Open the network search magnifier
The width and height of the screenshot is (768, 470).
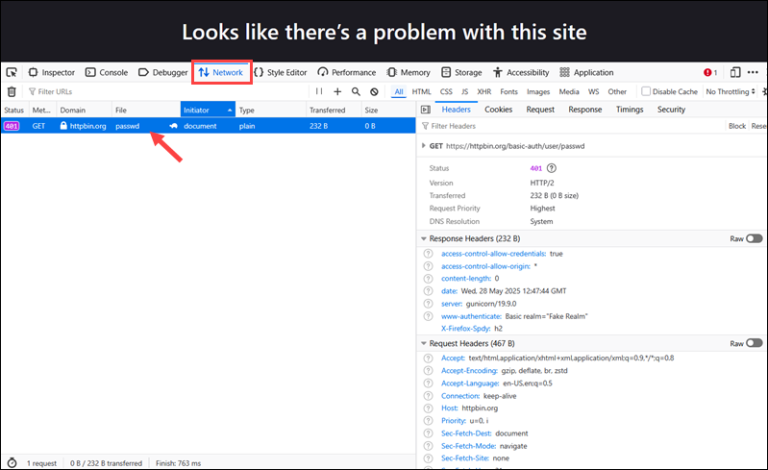point(356,92)
